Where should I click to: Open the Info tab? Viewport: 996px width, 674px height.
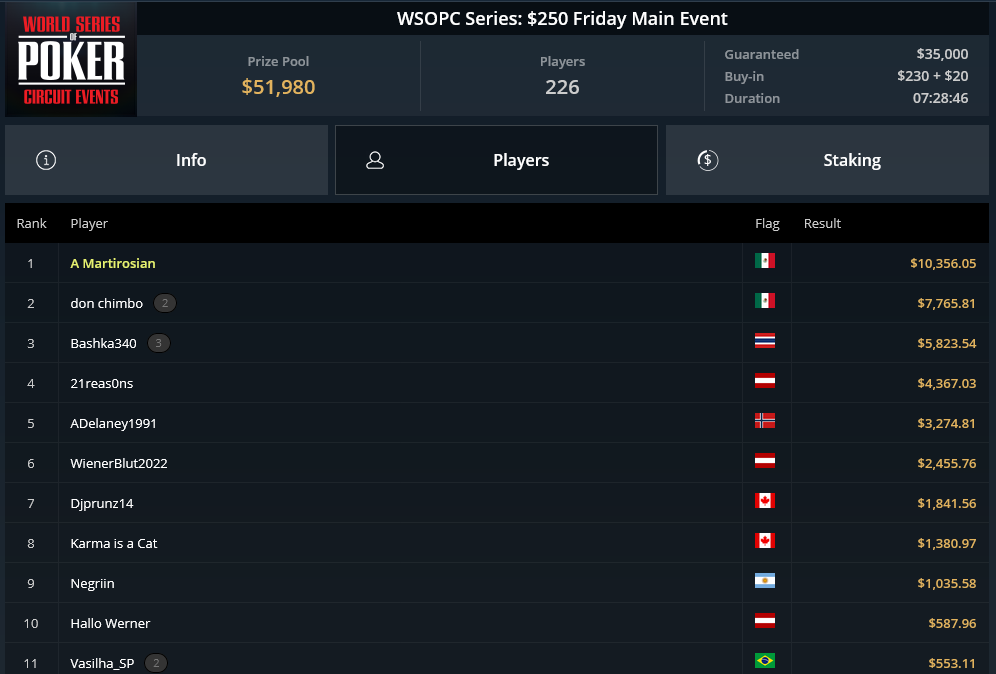click(x=166, y=160)
